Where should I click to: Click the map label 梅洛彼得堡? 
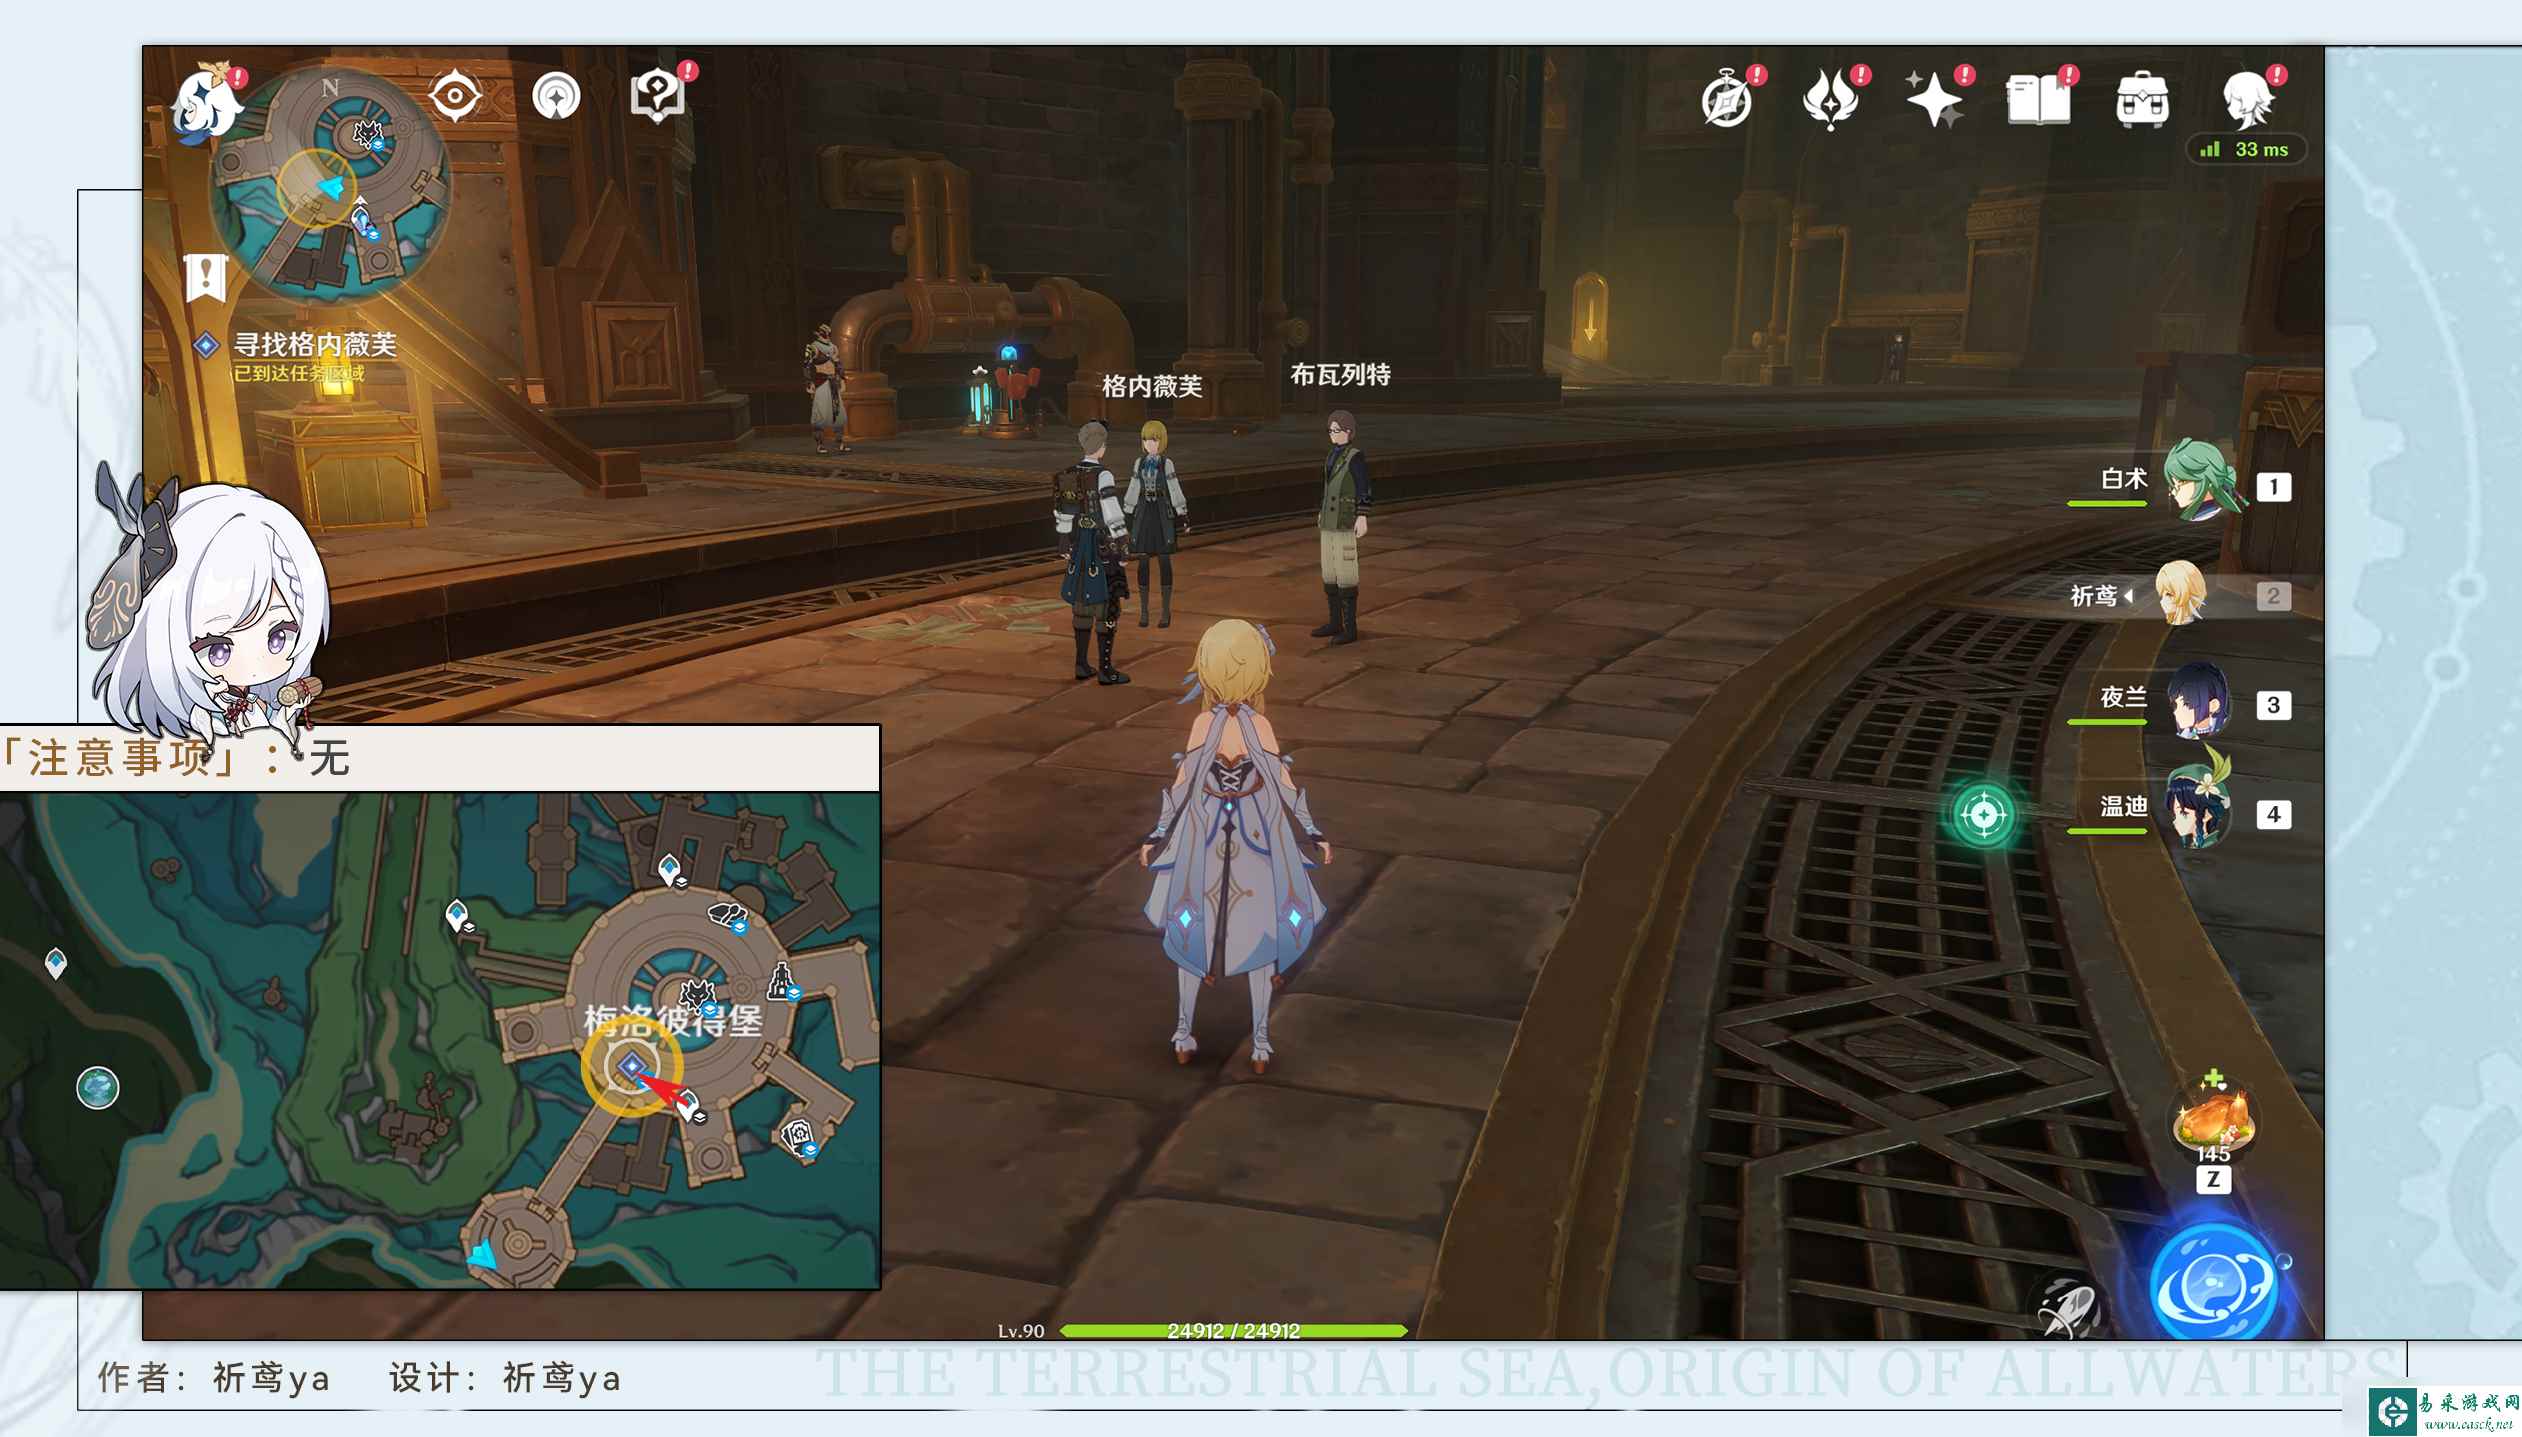pyautogui.click(x=673, y=1021)
